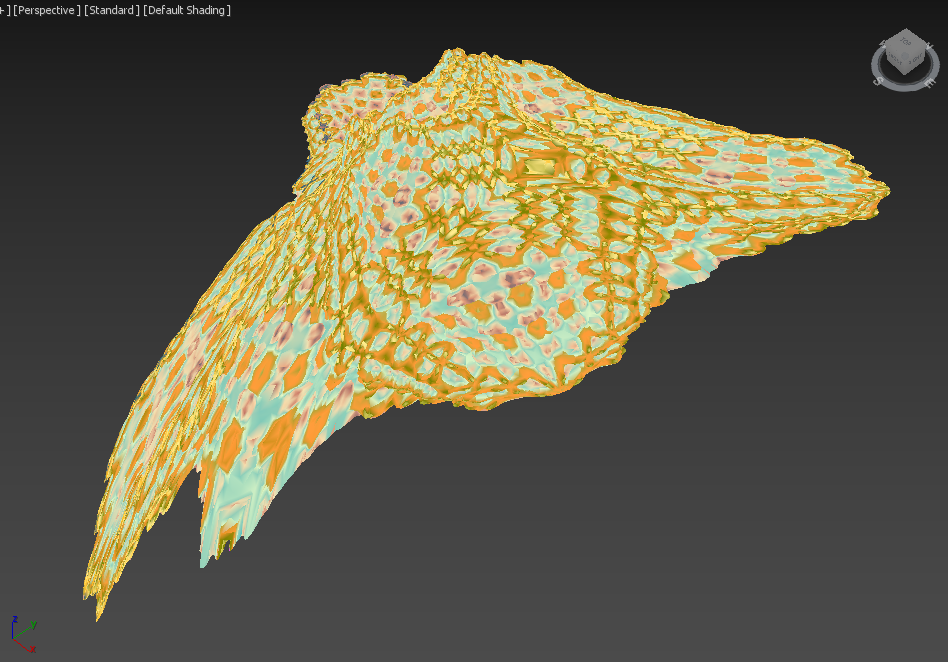
Task: Open the General viewport menu via [+]
Action: 4,11
